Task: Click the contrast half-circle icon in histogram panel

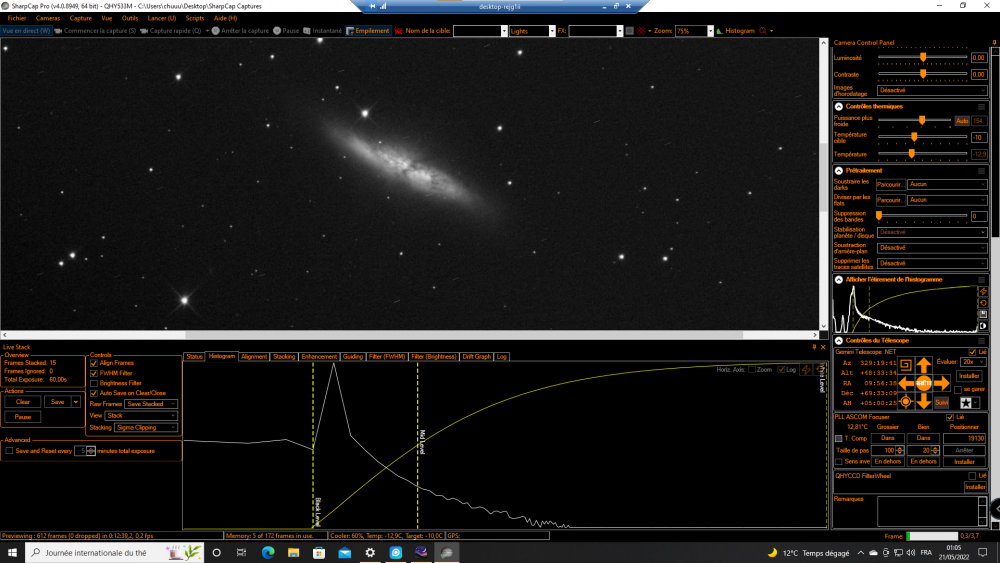Action: point(983,326)
